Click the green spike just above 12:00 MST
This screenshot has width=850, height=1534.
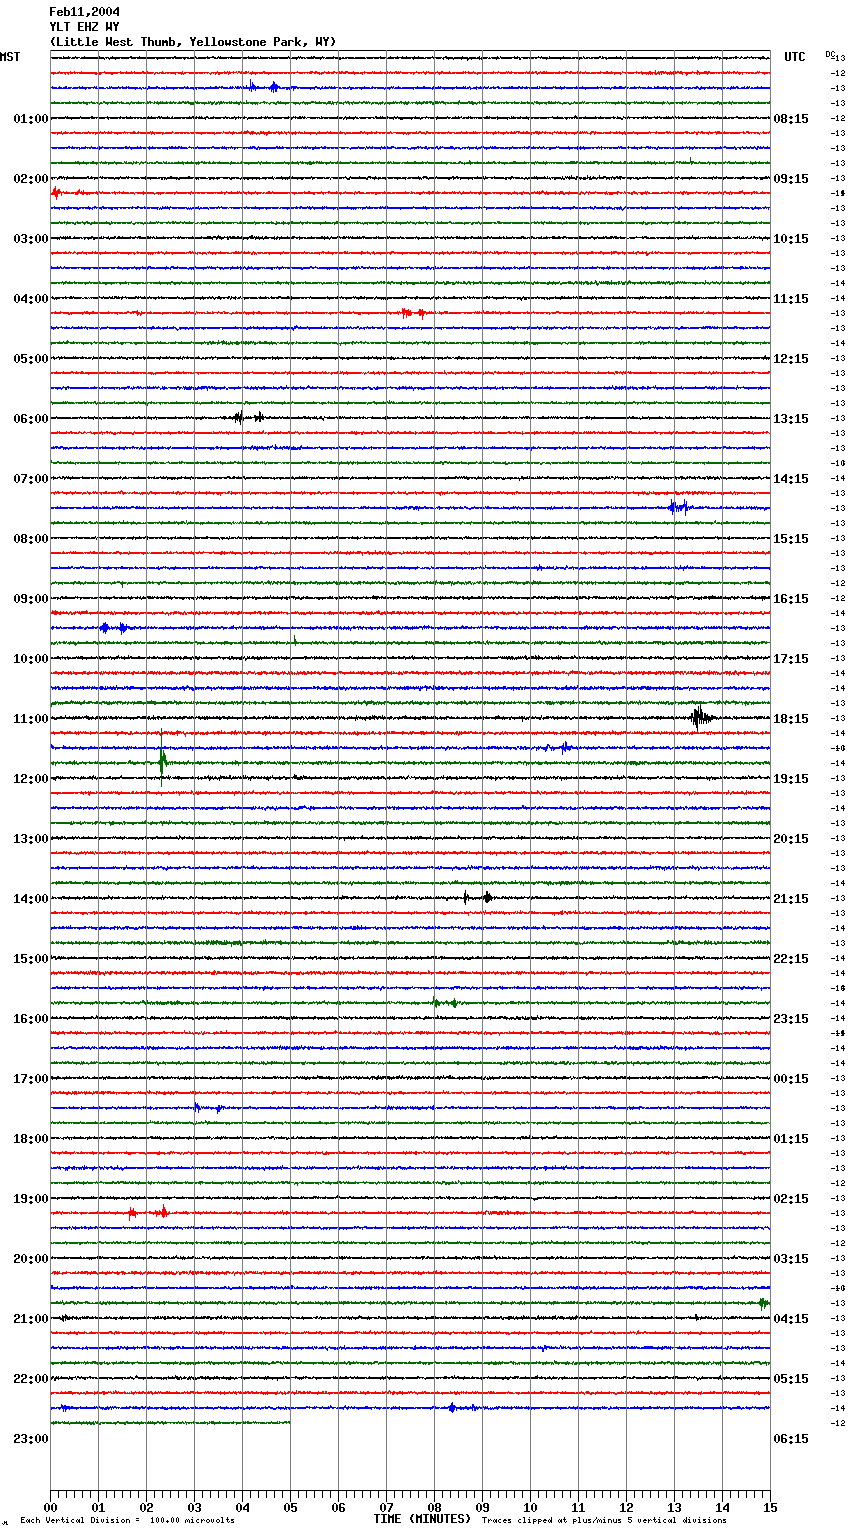pyautogui.click(x=163, y=762)
